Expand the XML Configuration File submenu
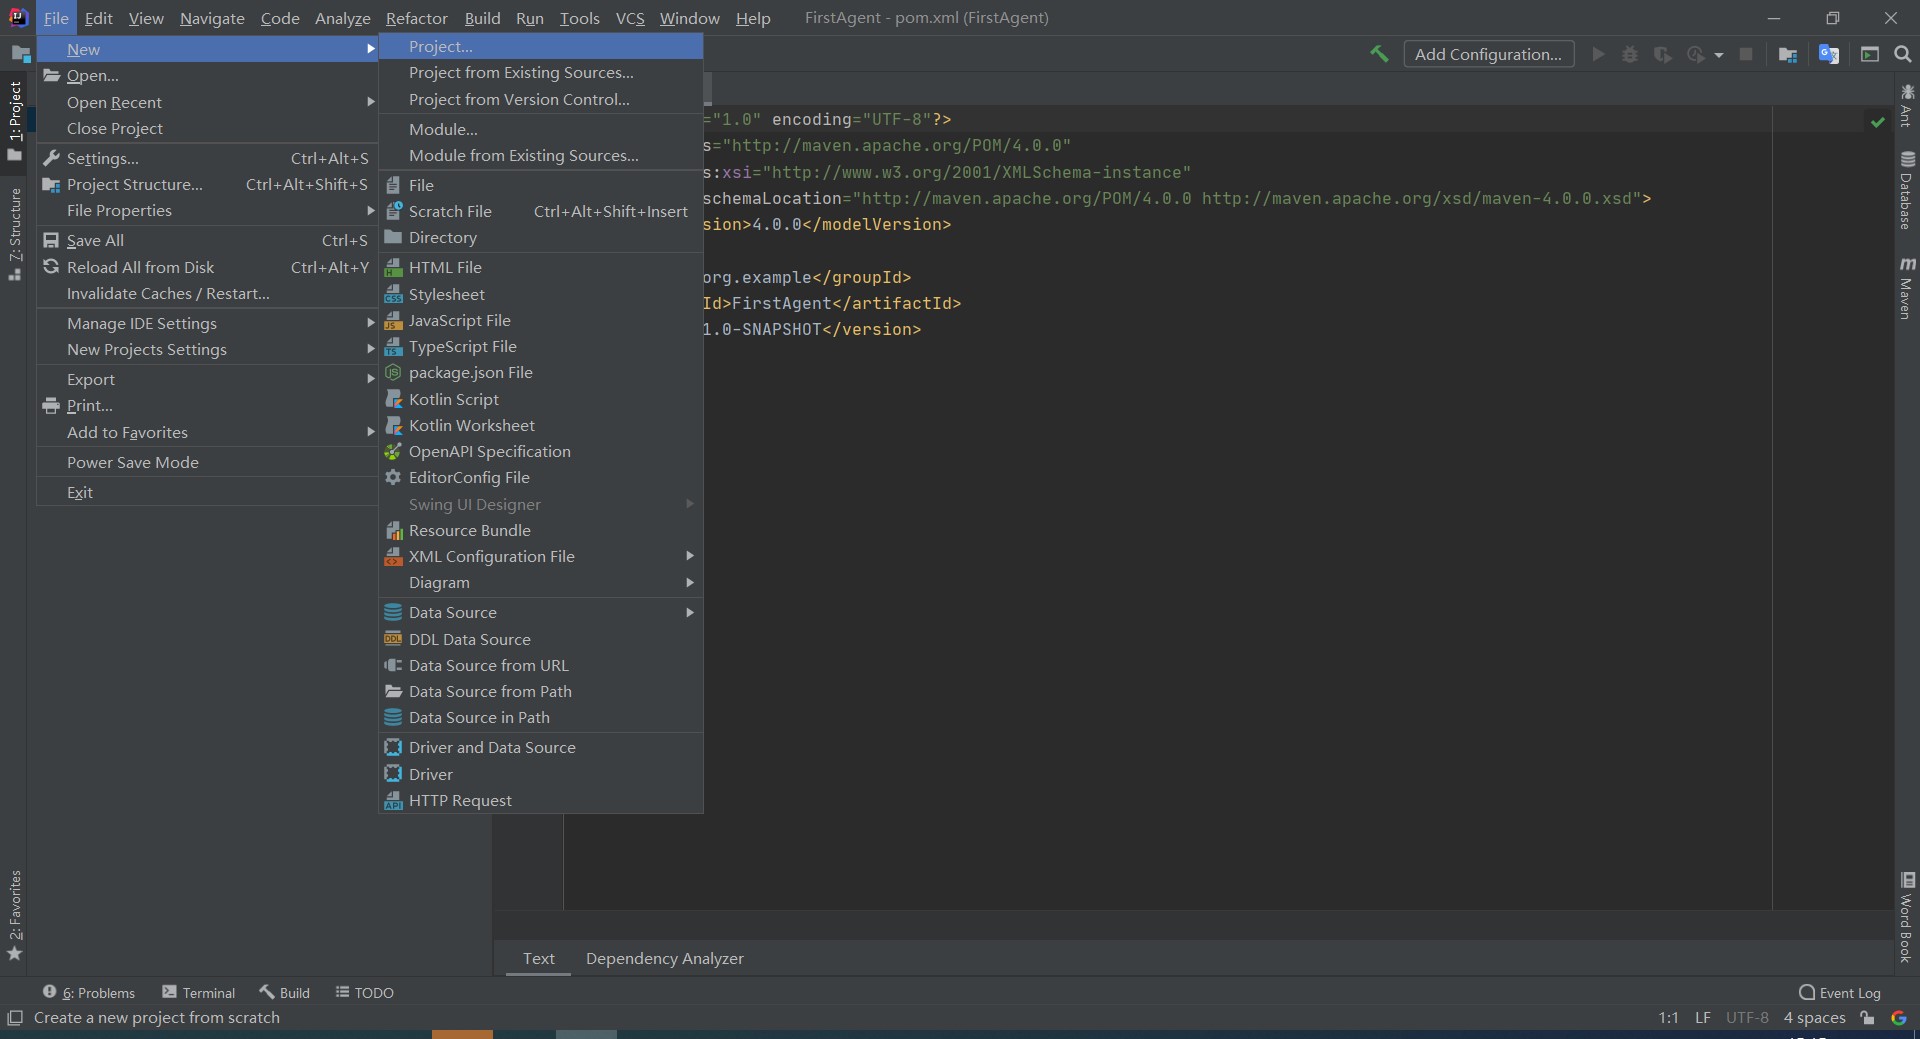Image resolution: width=1920 pixels, height=1039 pixels. click(x=541, y=556)
